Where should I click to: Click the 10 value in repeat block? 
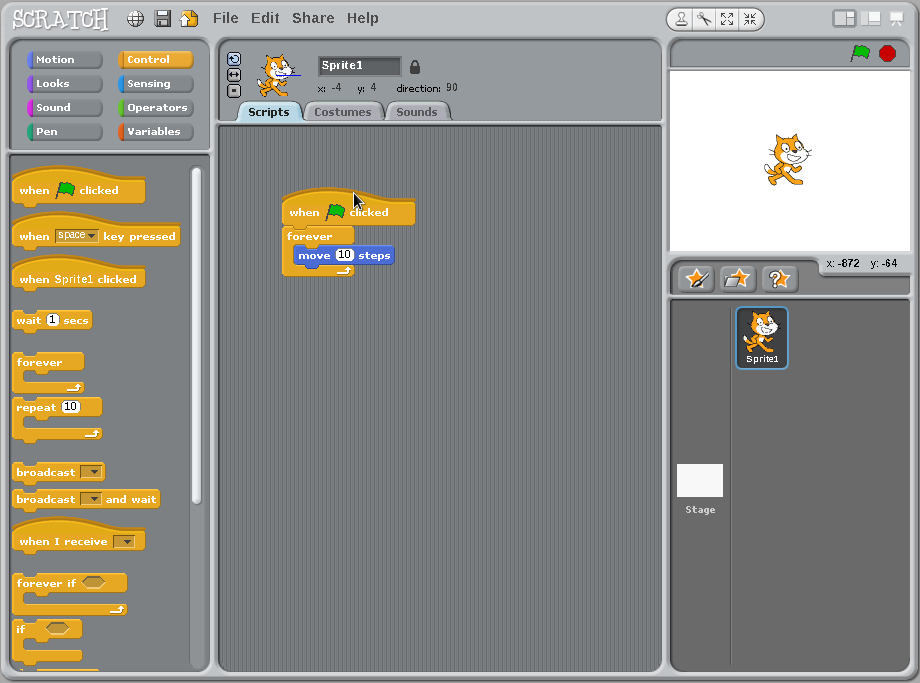coord(70,407)
